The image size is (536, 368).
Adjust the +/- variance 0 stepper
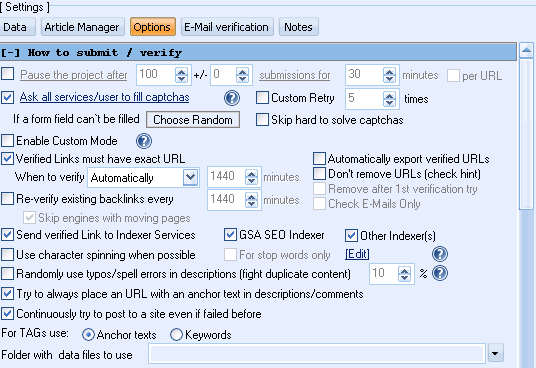pos(242,75)
